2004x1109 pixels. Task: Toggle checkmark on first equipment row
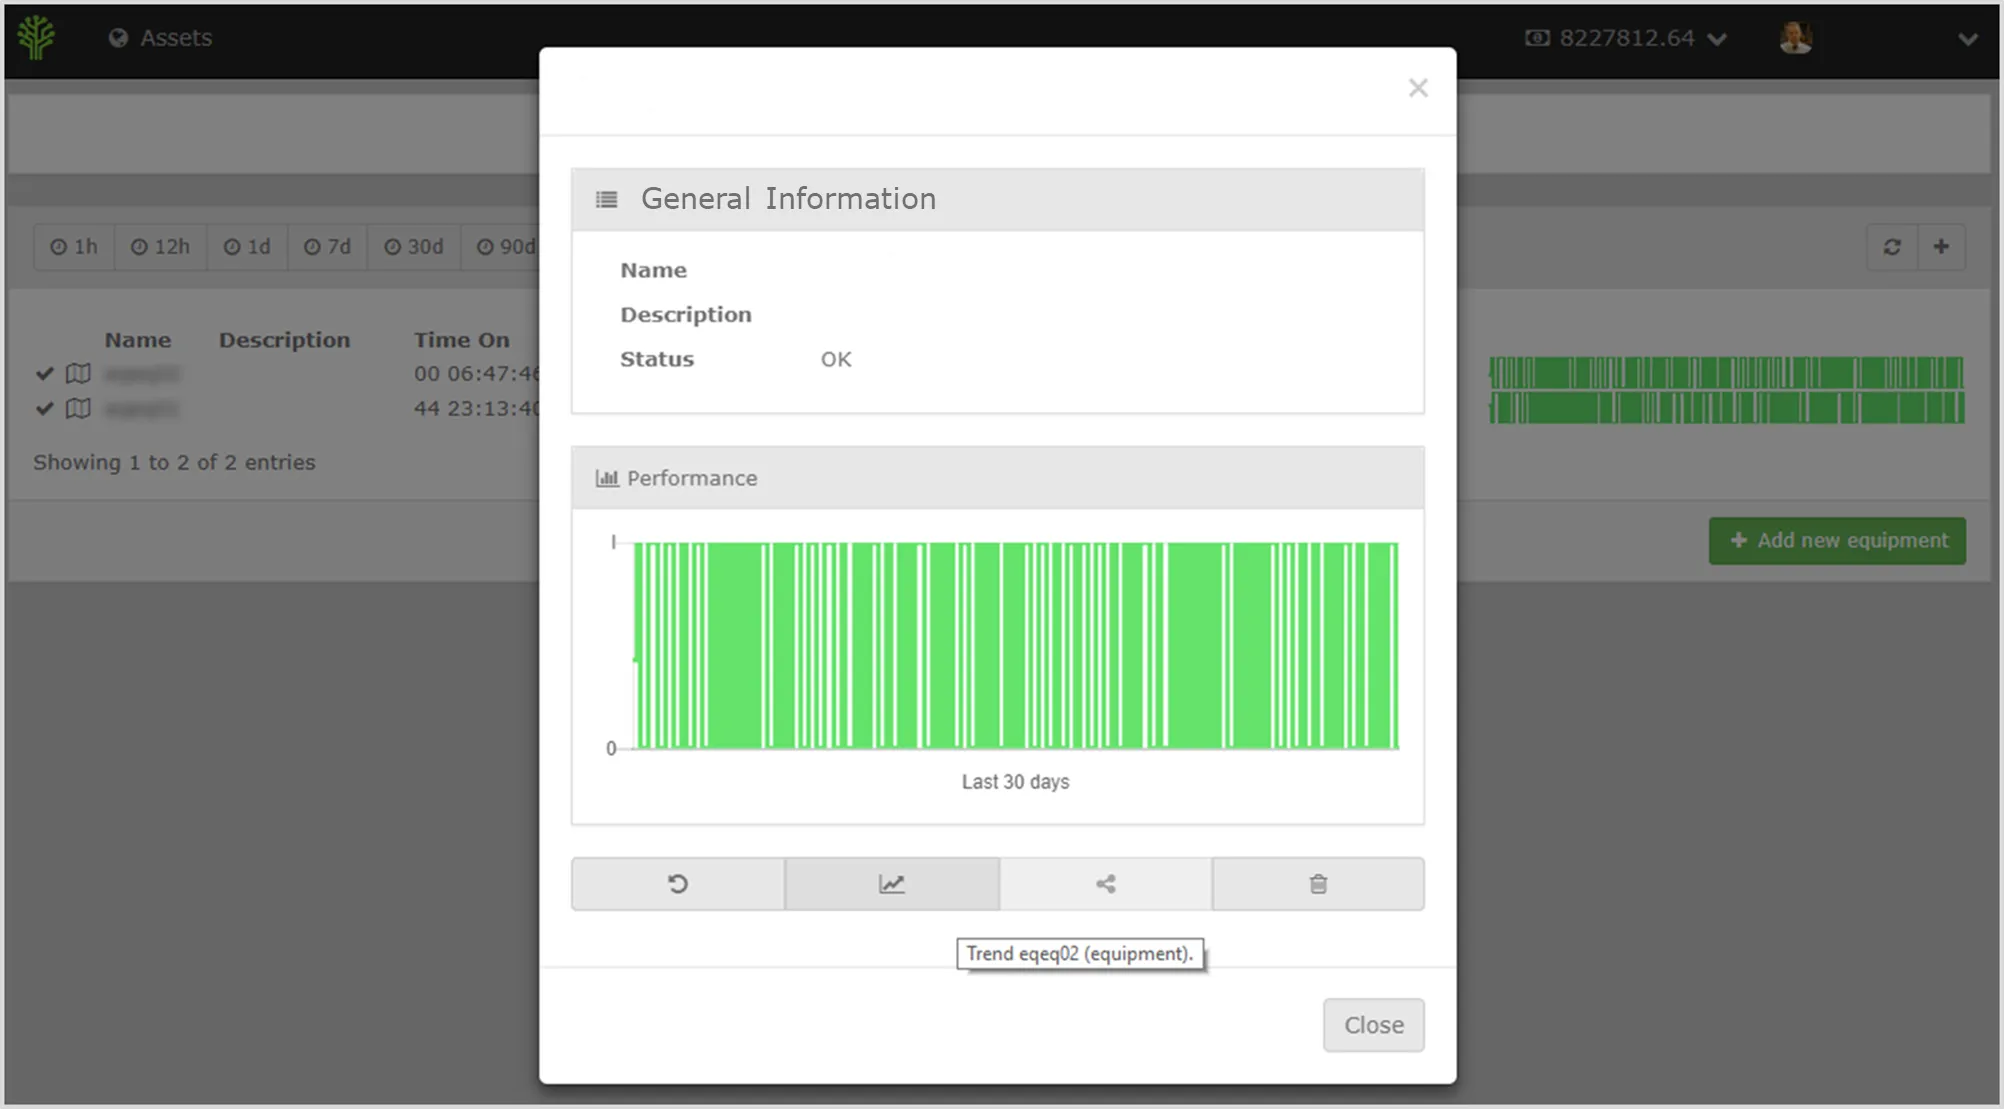pos(44,374)
